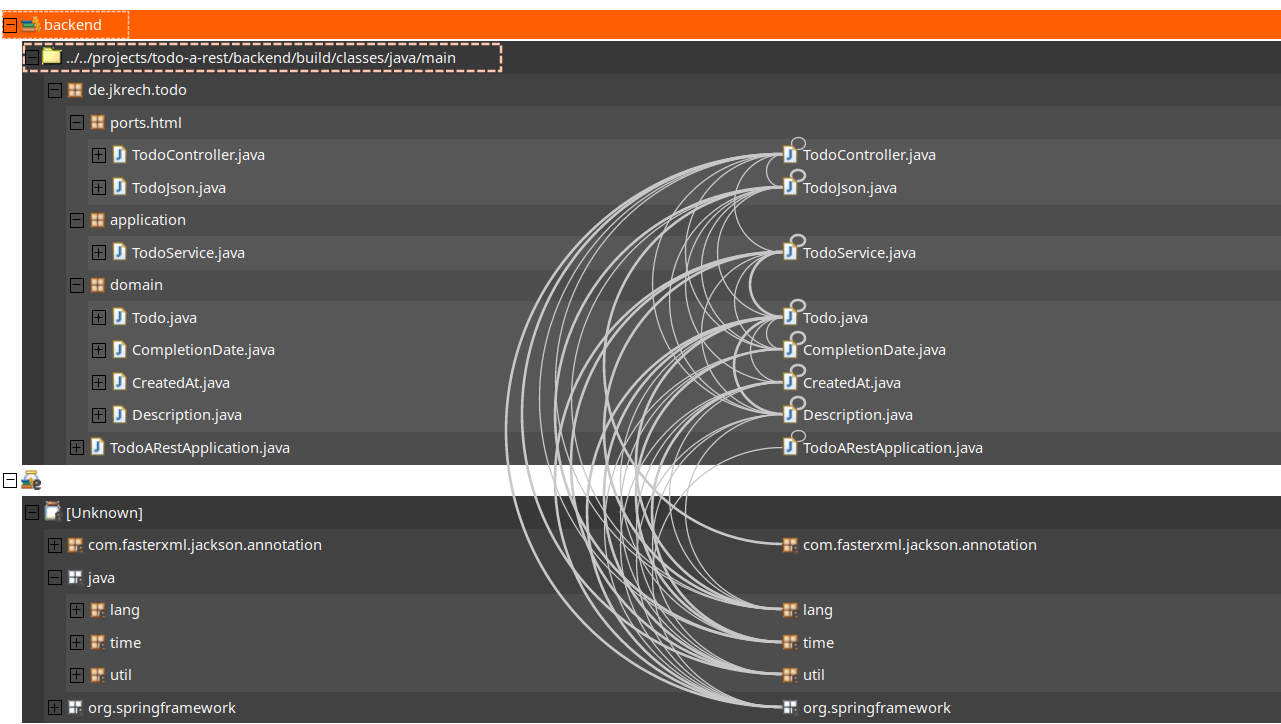Expand TodoService.java in left tree
This screenshot has height=724, width=1281.
[98, 253]
